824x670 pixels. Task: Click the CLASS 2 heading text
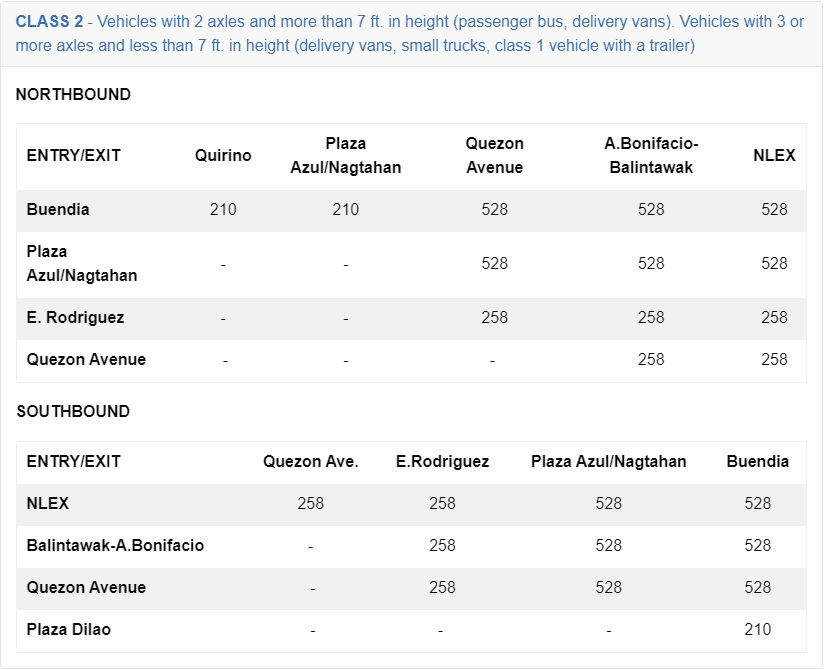[49, 21]
